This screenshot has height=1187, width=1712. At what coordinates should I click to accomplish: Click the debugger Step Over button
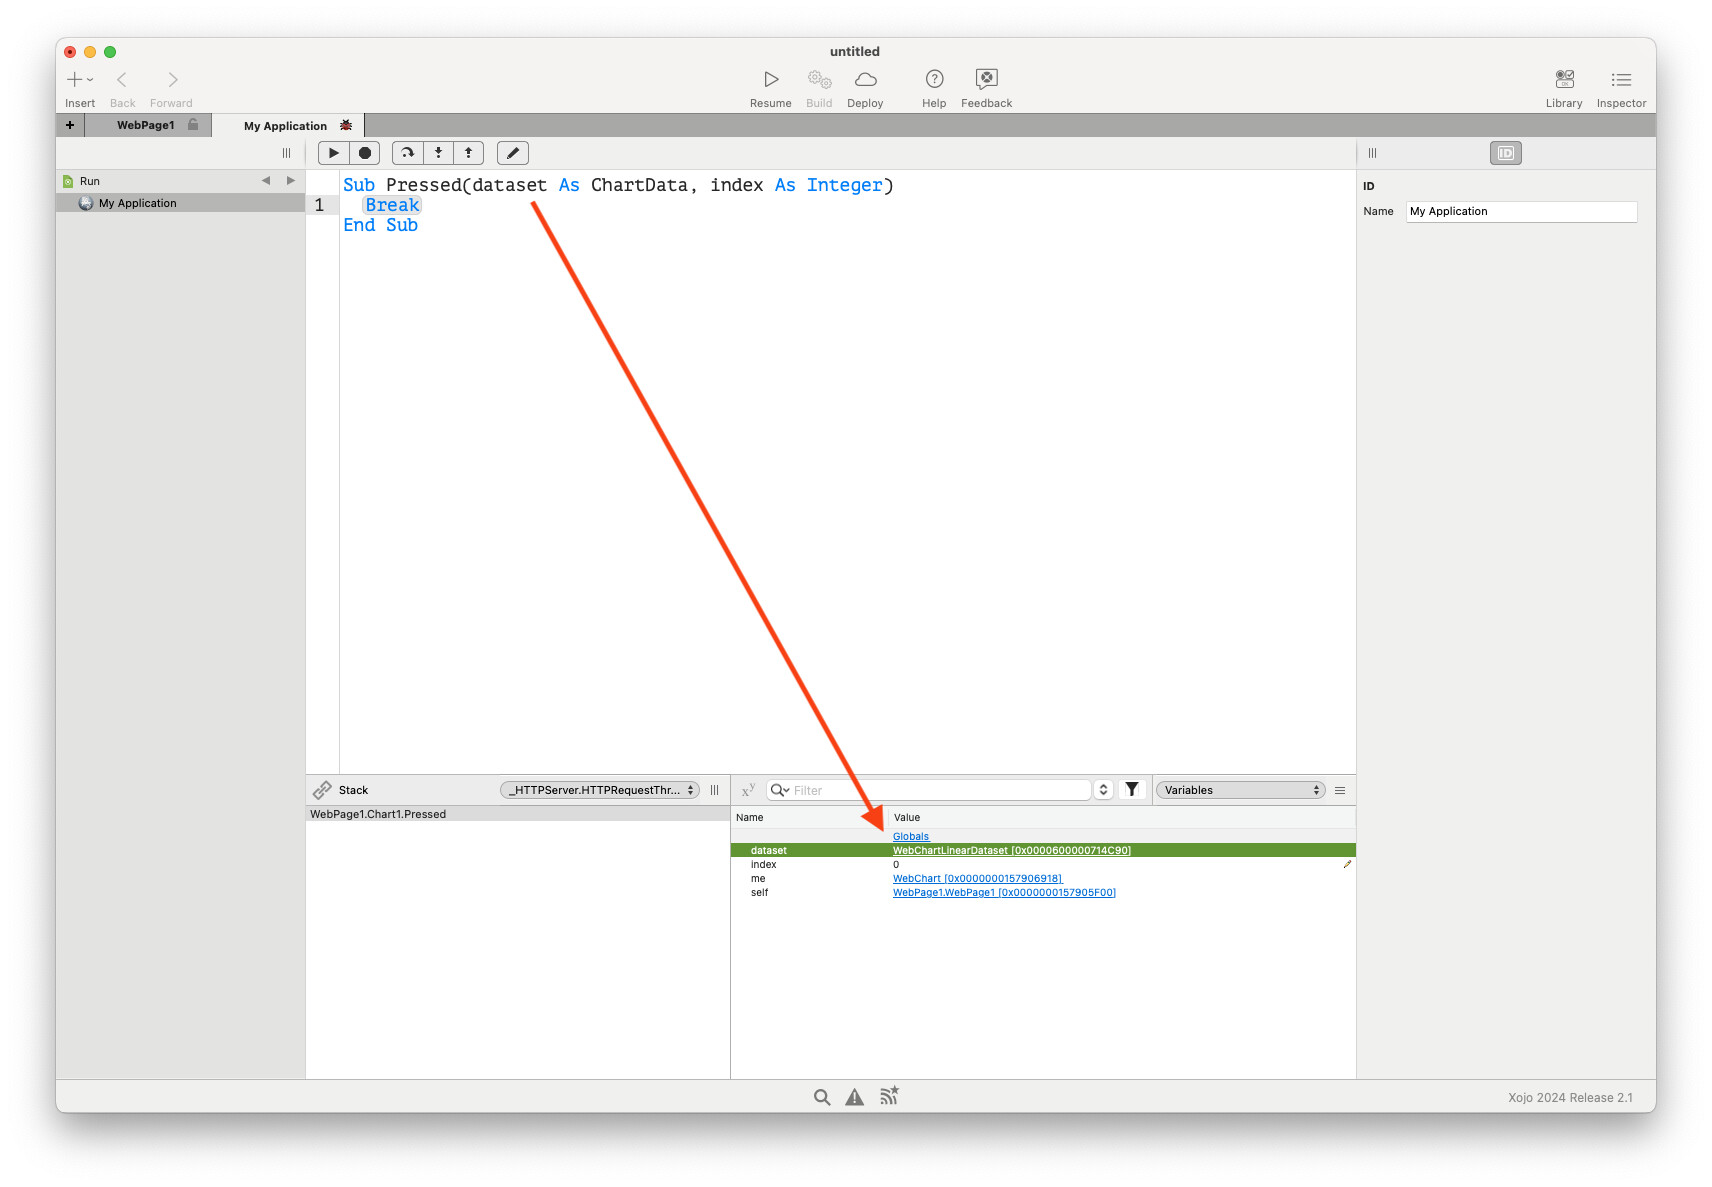(407, 153)
